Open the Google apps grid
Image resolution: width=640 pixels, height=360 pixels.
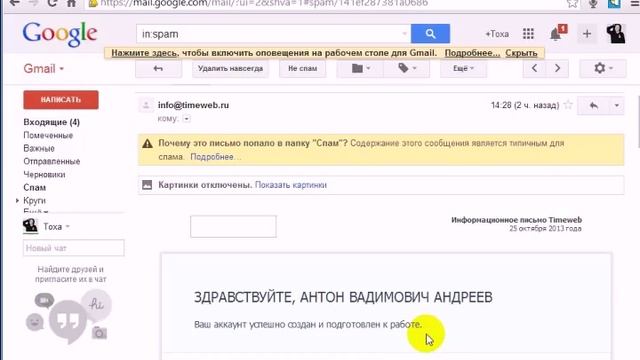point(528,33)
